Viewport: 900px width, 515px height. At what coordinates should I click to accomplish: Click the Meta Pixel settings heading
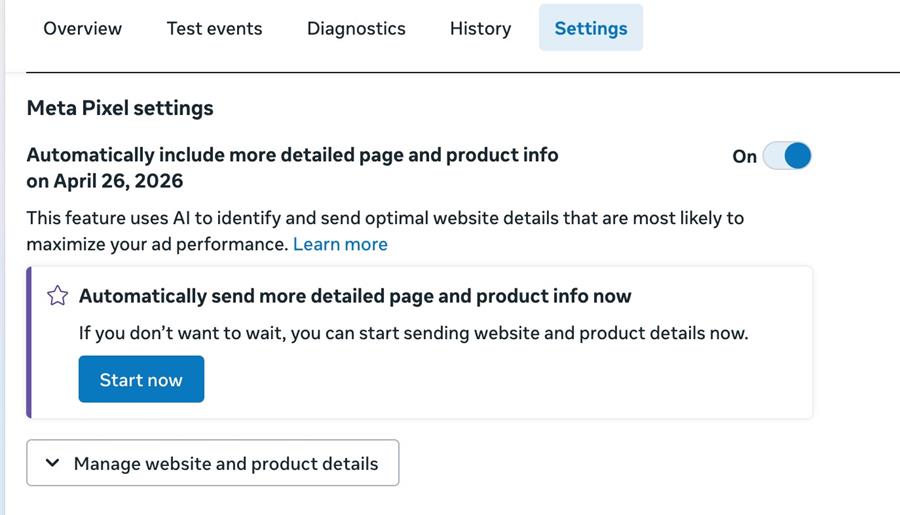click(120, 108)
